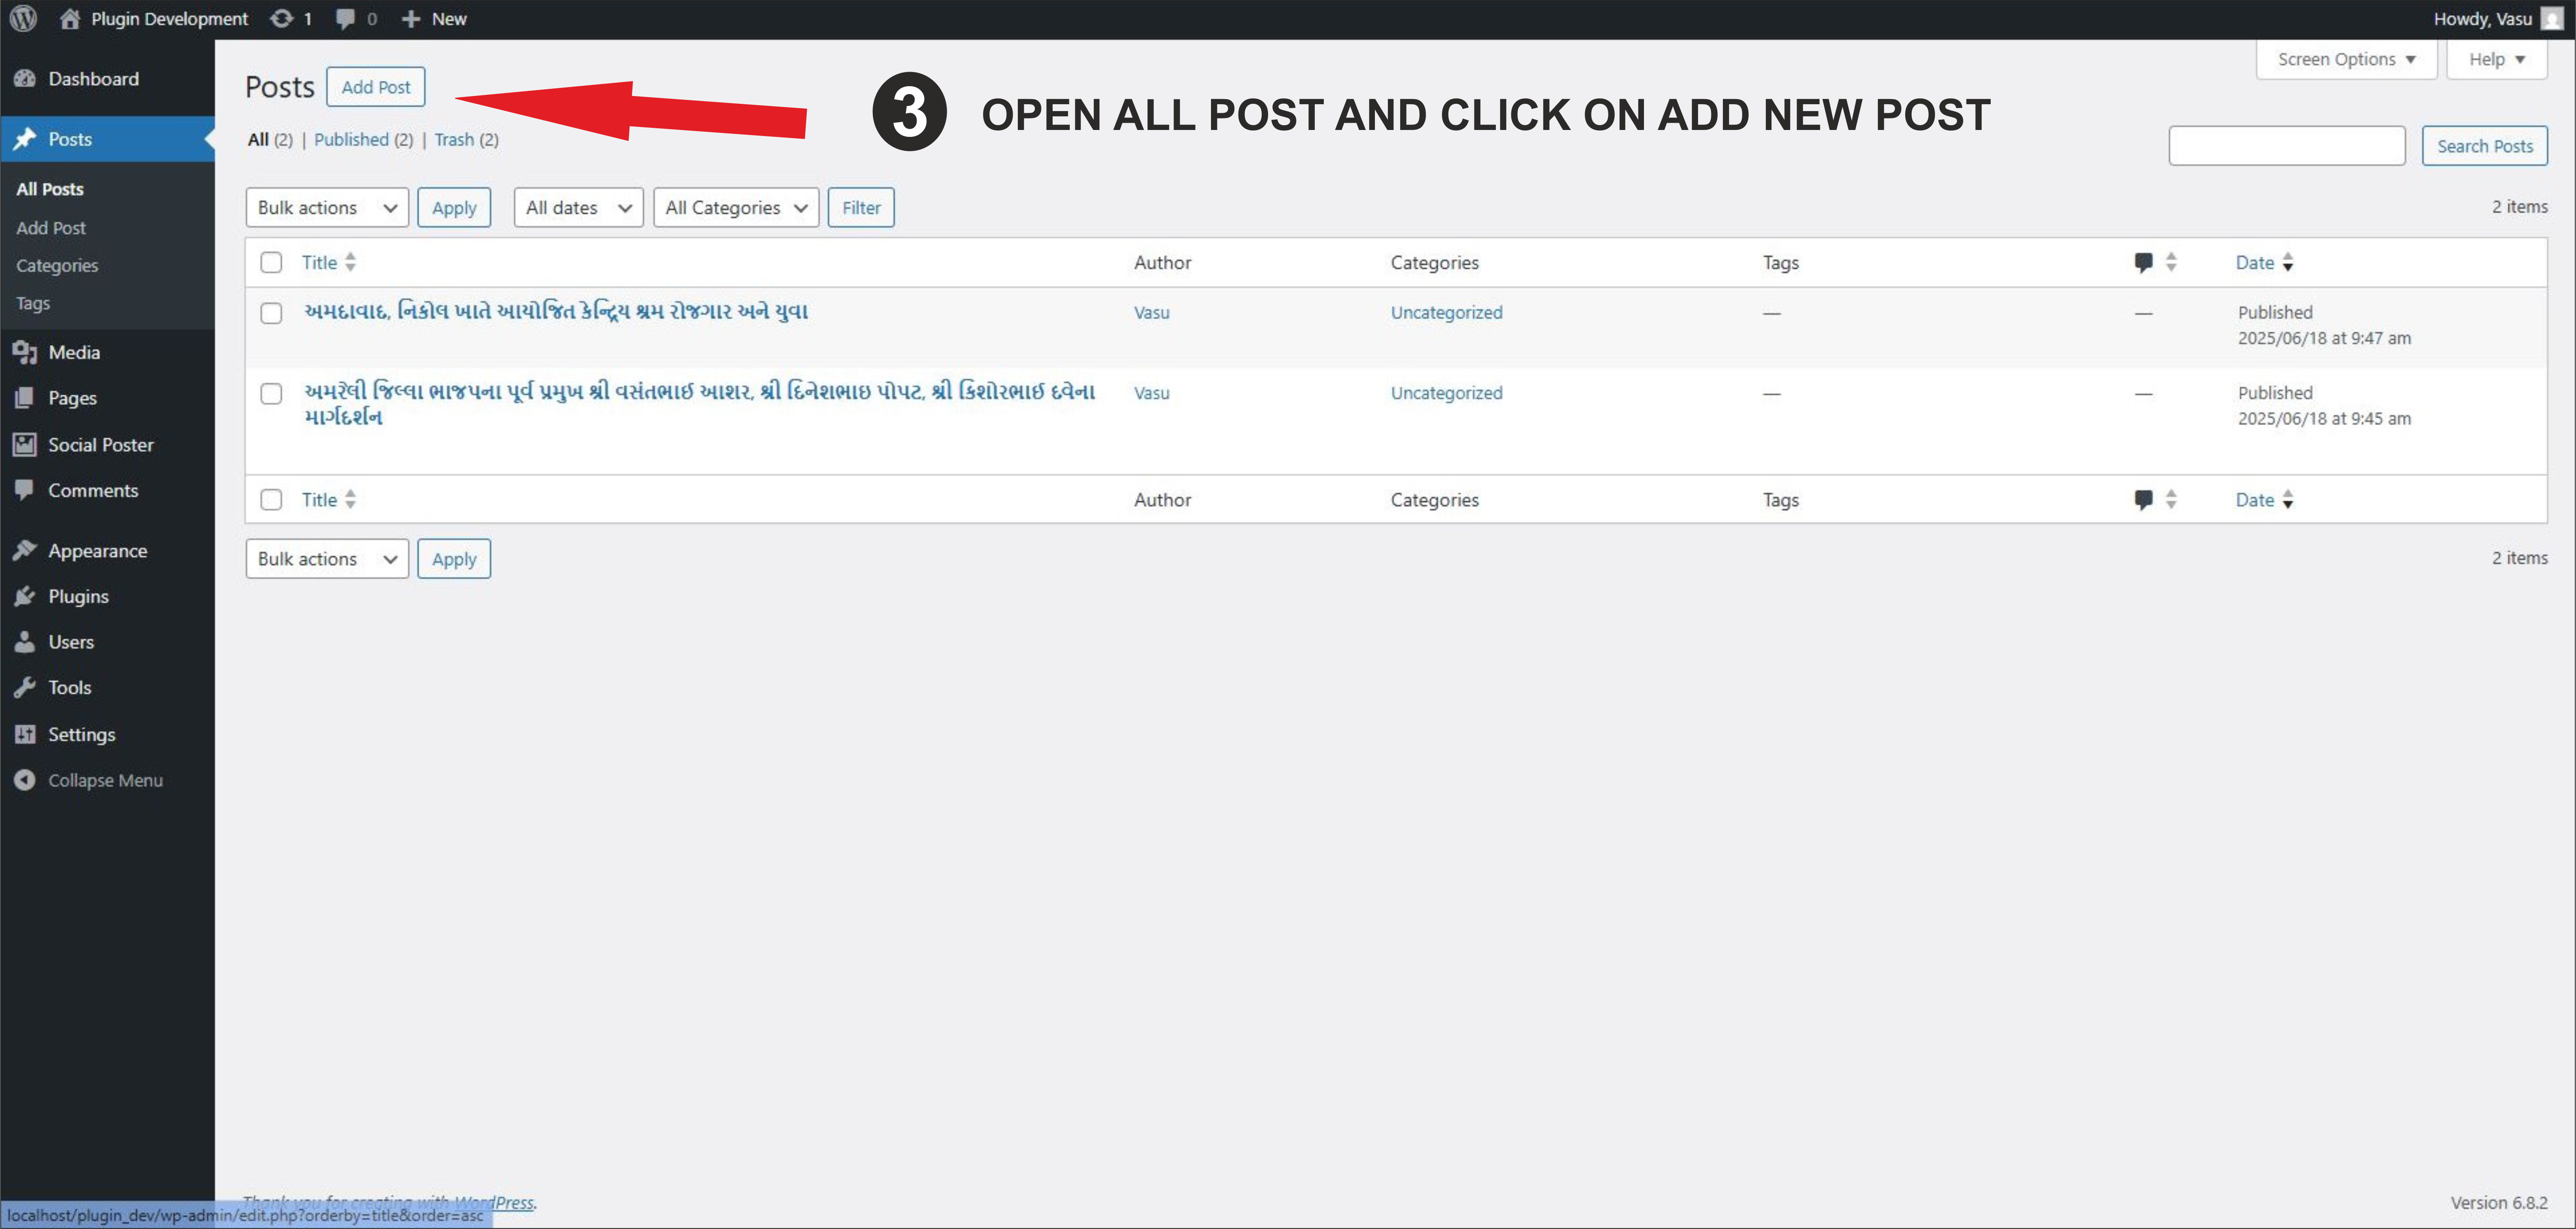Open the bottom Bulk actions dropdown
This screenshot has width=2576, height=1229.
coord(327,558)
